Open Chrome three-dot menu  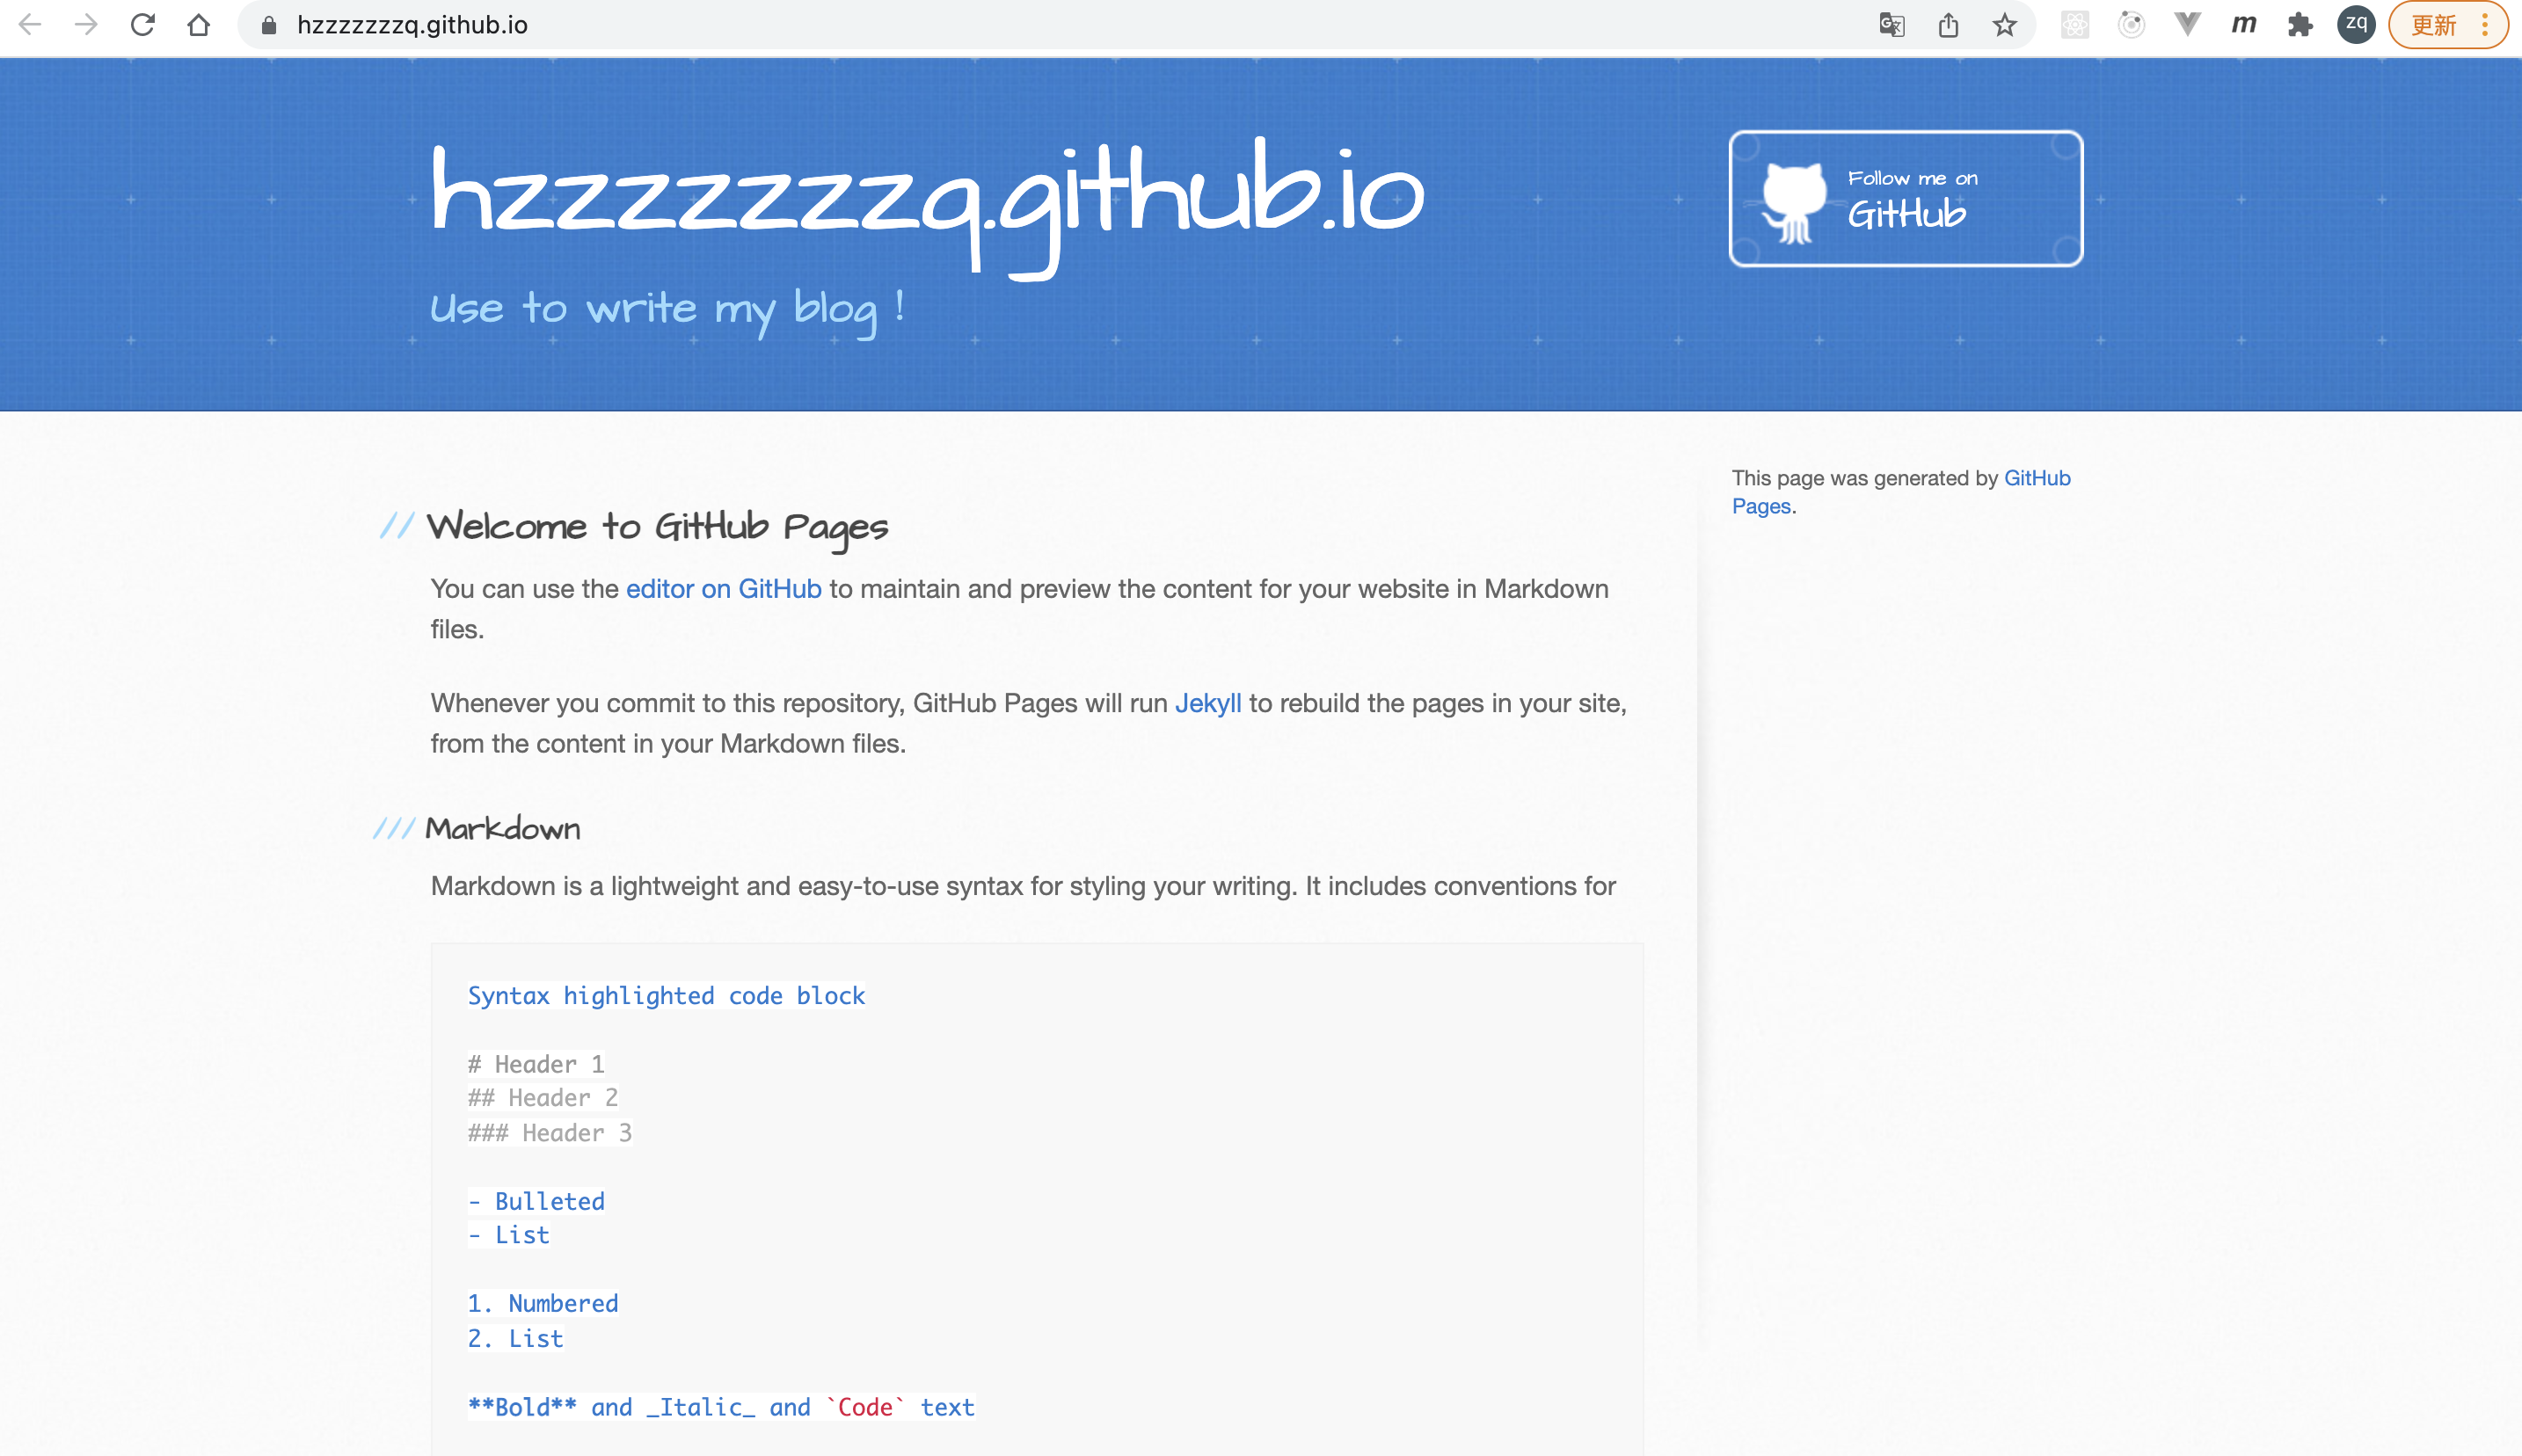click(2485, 25)
